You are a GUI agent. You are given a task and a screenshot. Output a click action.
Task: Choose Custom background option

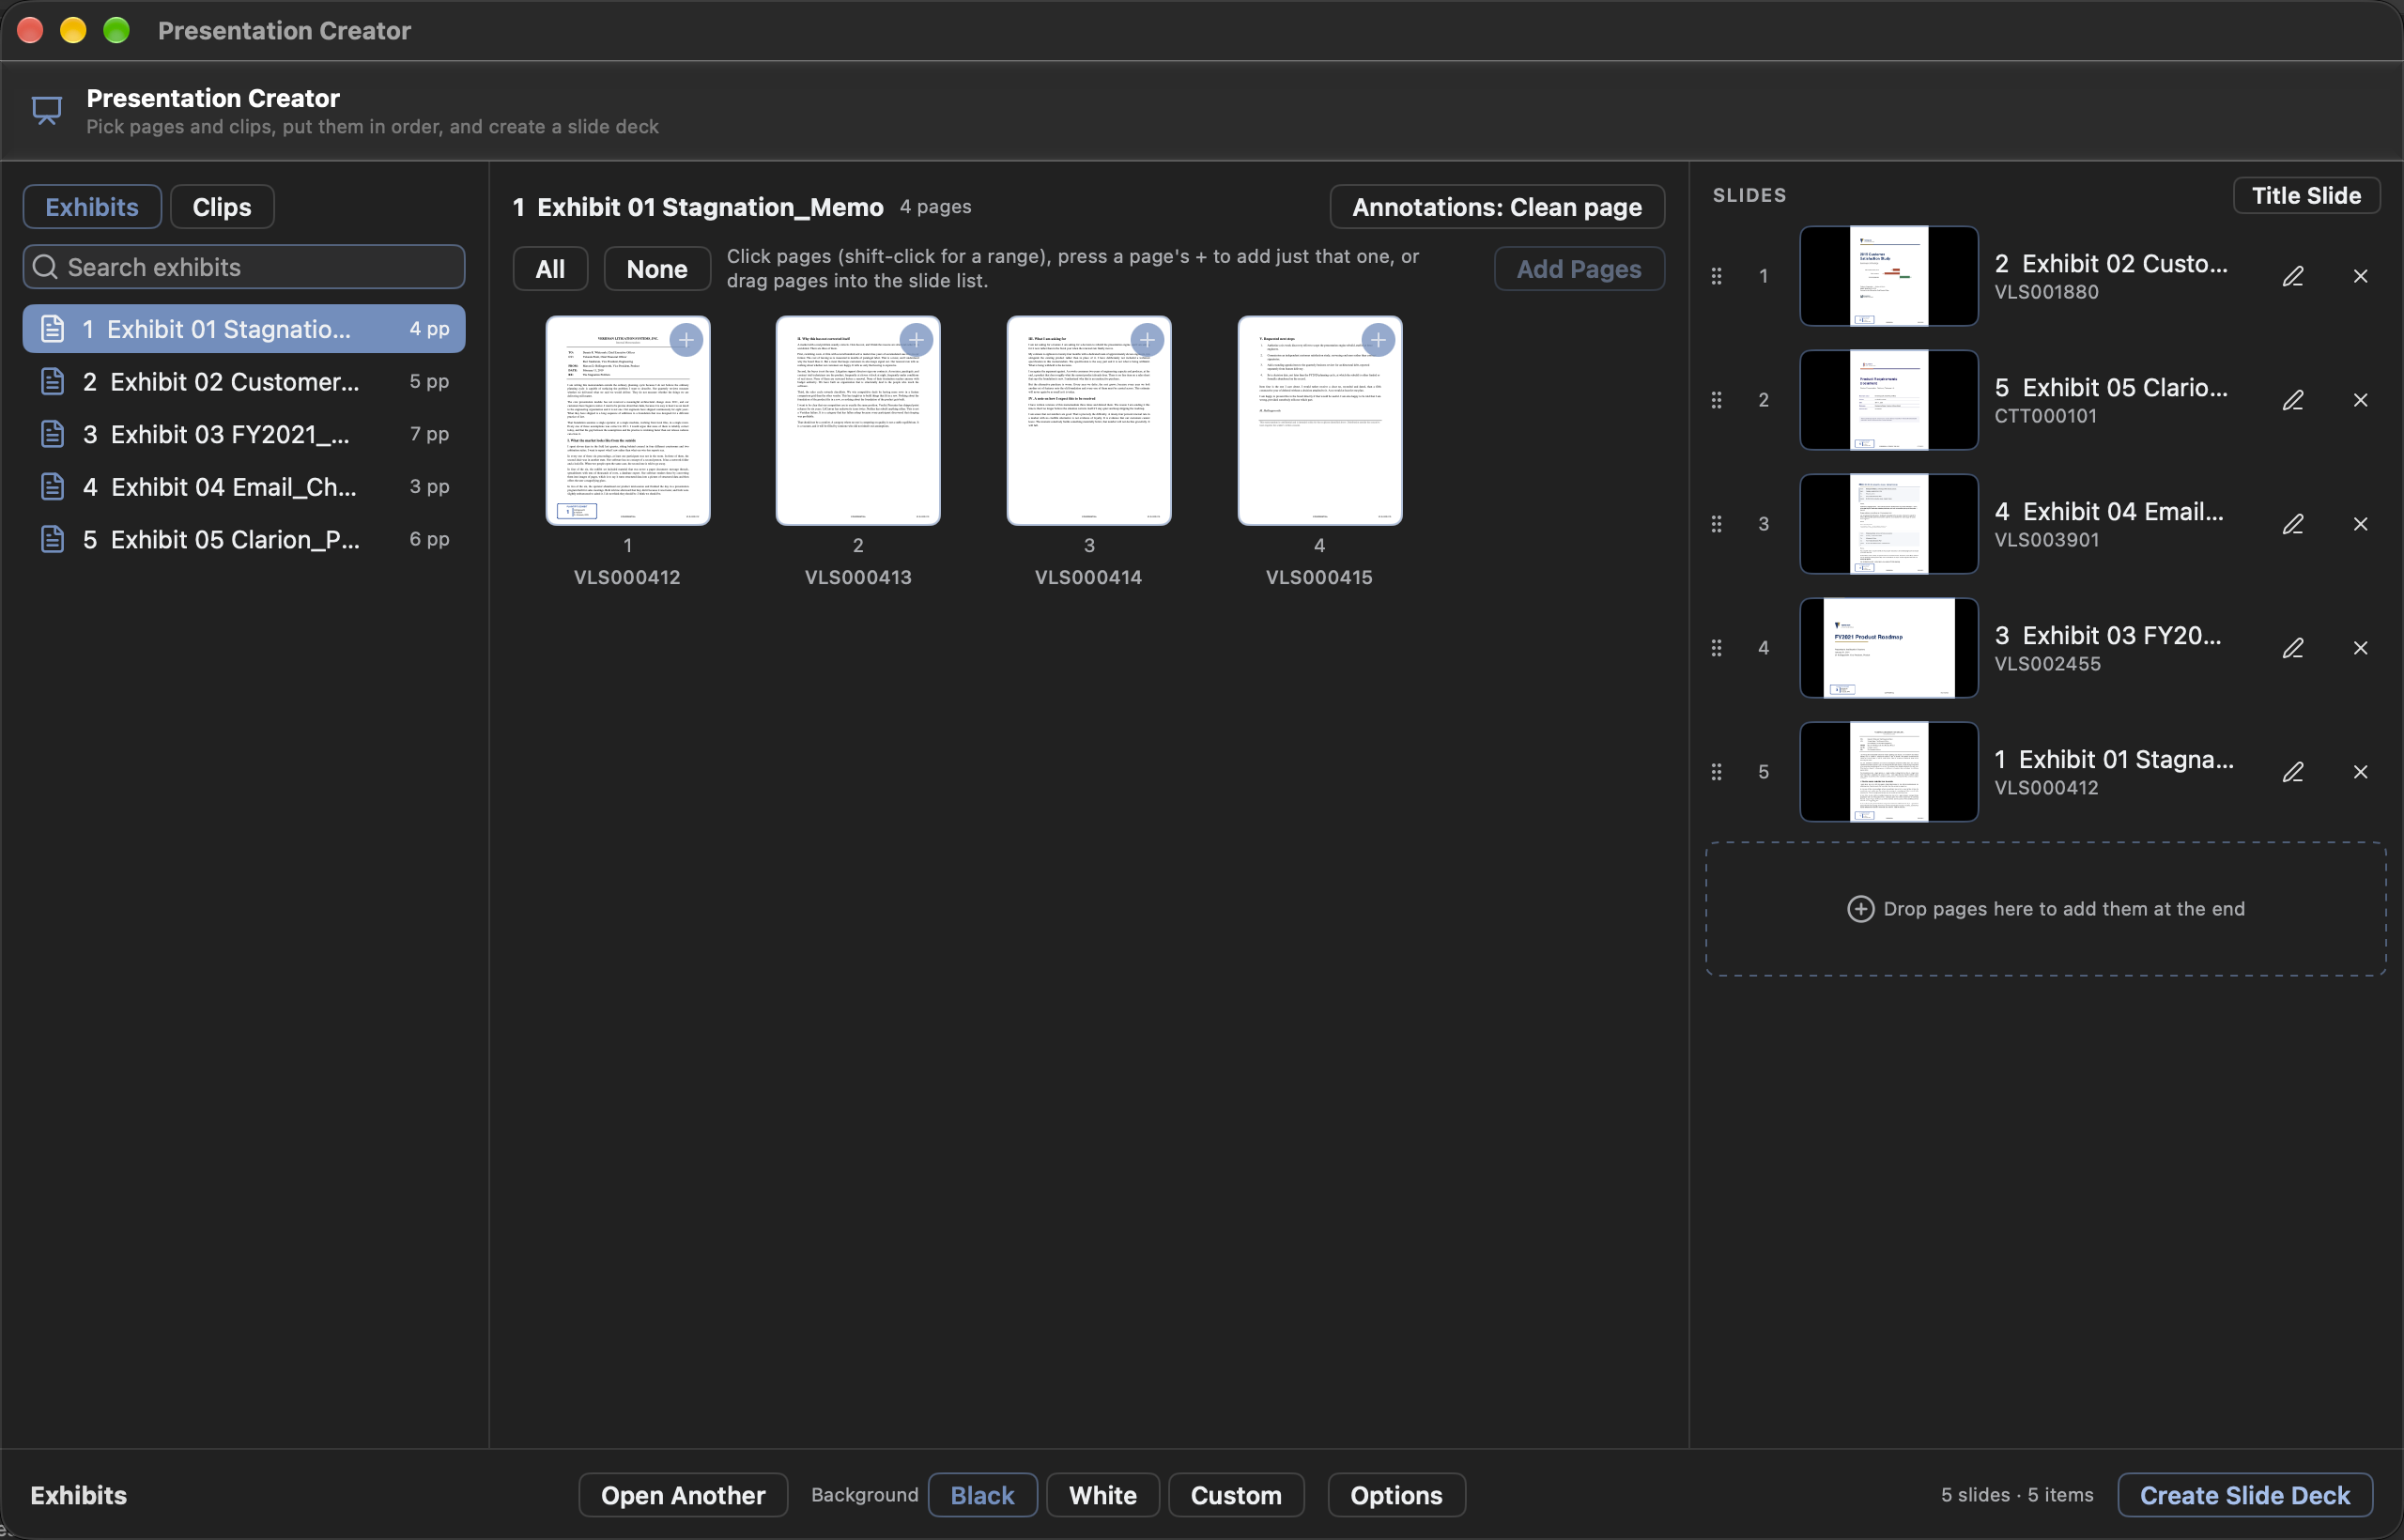click(1236, 1495)
